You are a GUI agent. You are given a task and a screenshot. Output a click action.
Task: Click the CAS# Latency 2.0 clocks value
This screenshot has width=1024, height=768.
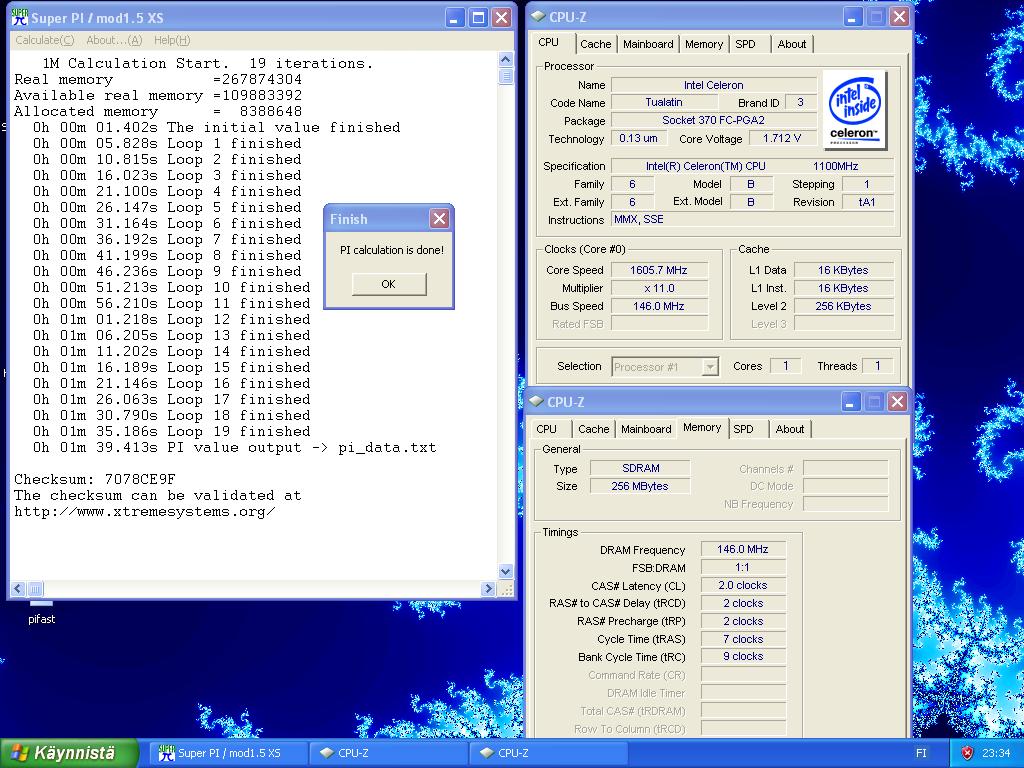click(743, 585)
